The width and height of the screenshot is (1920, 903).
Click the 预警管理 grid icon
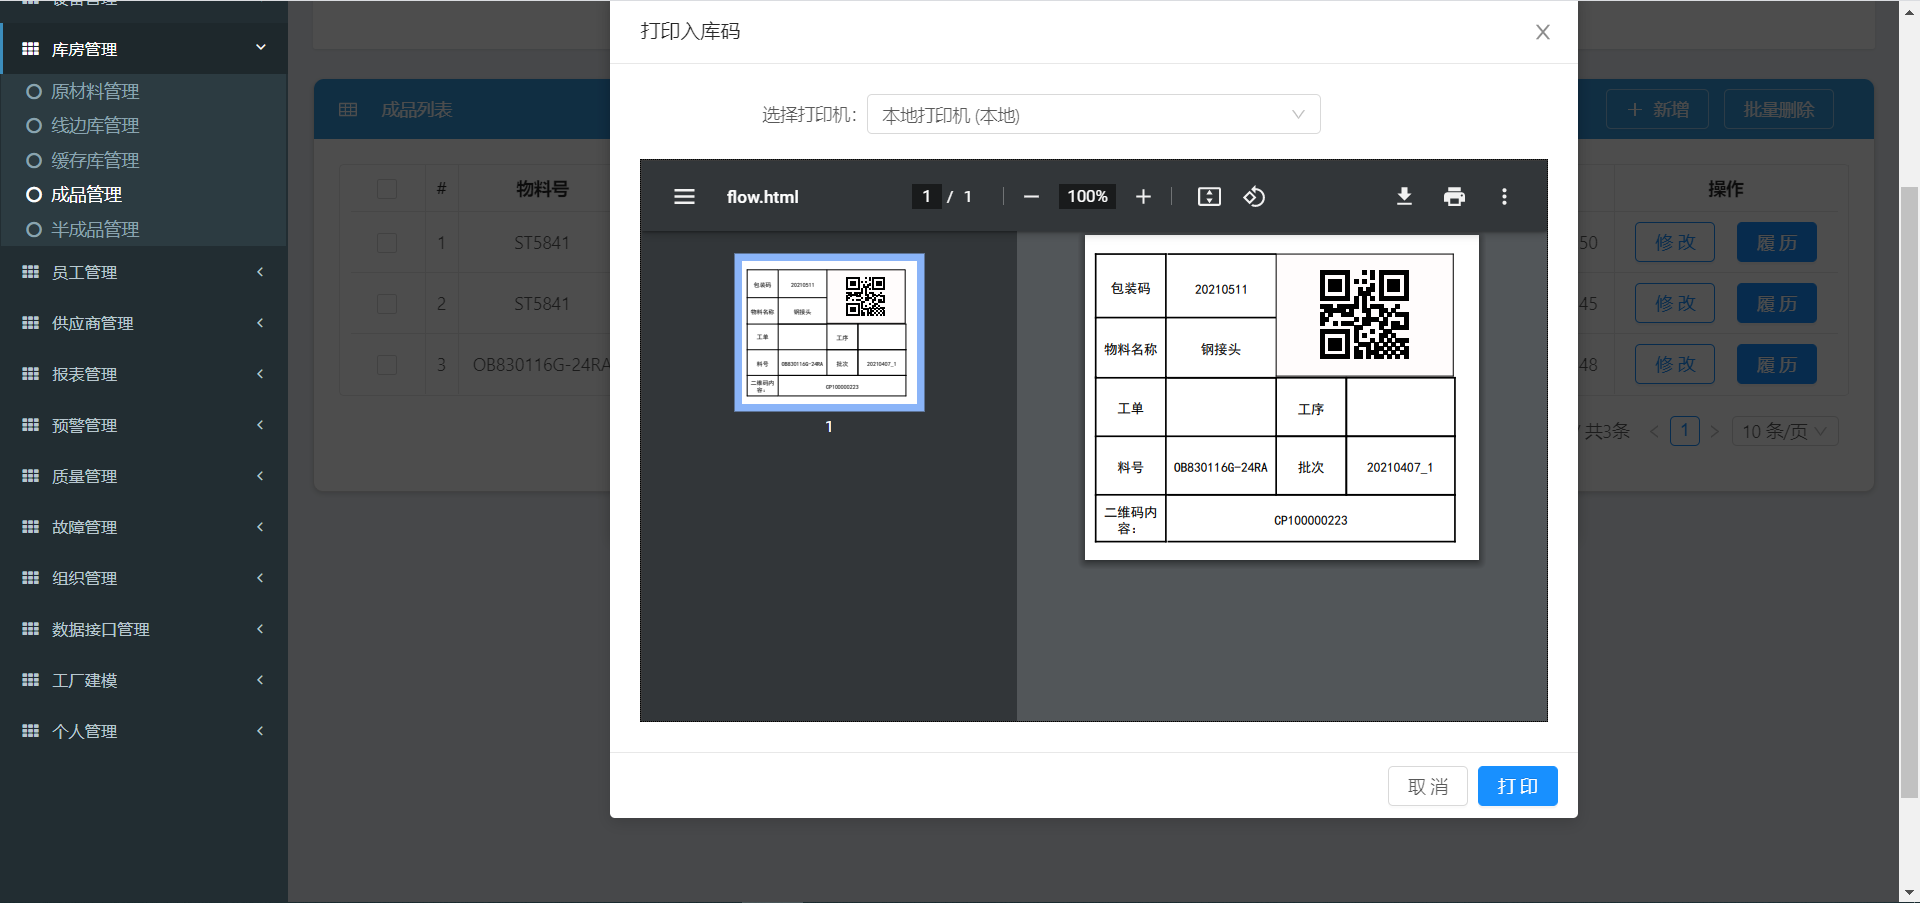tap(30, 425)
